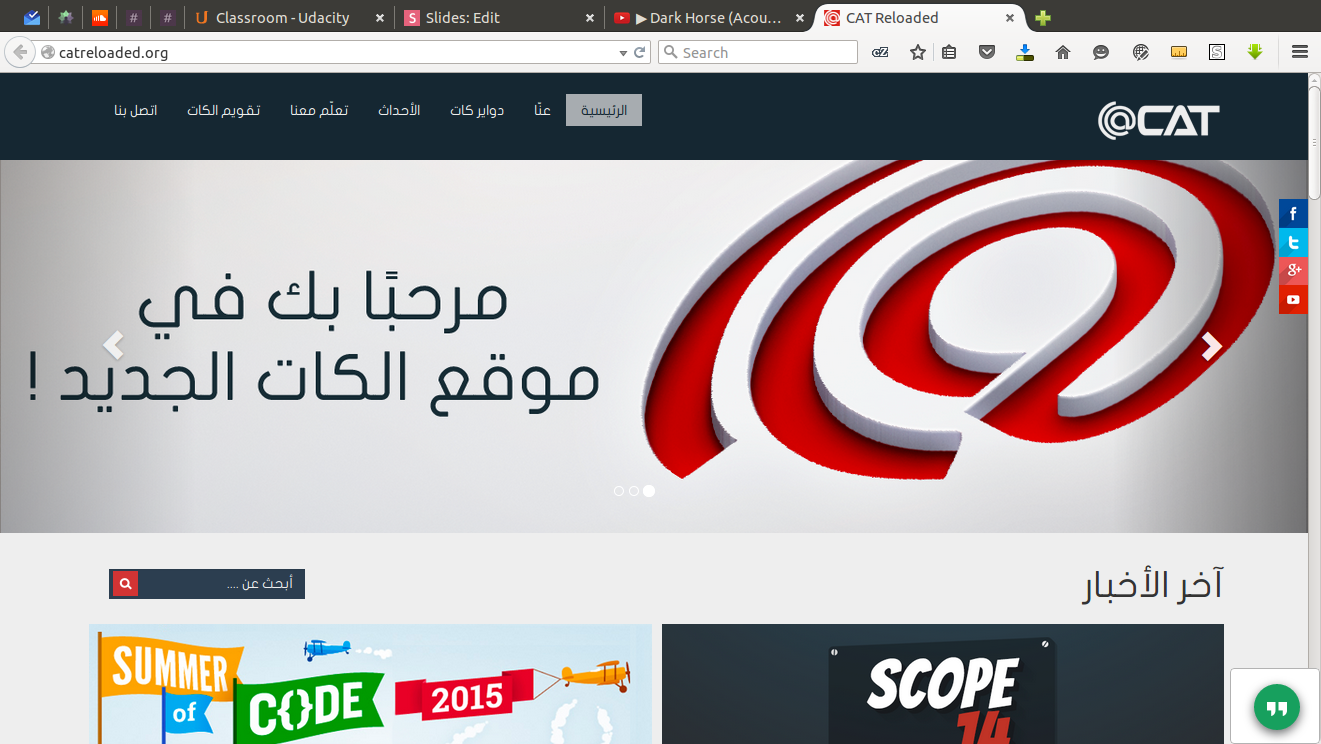Activate the yellow ruler measuring icon
The width and height of the screenshot is (1321, 744).
tap(1179, 52)
